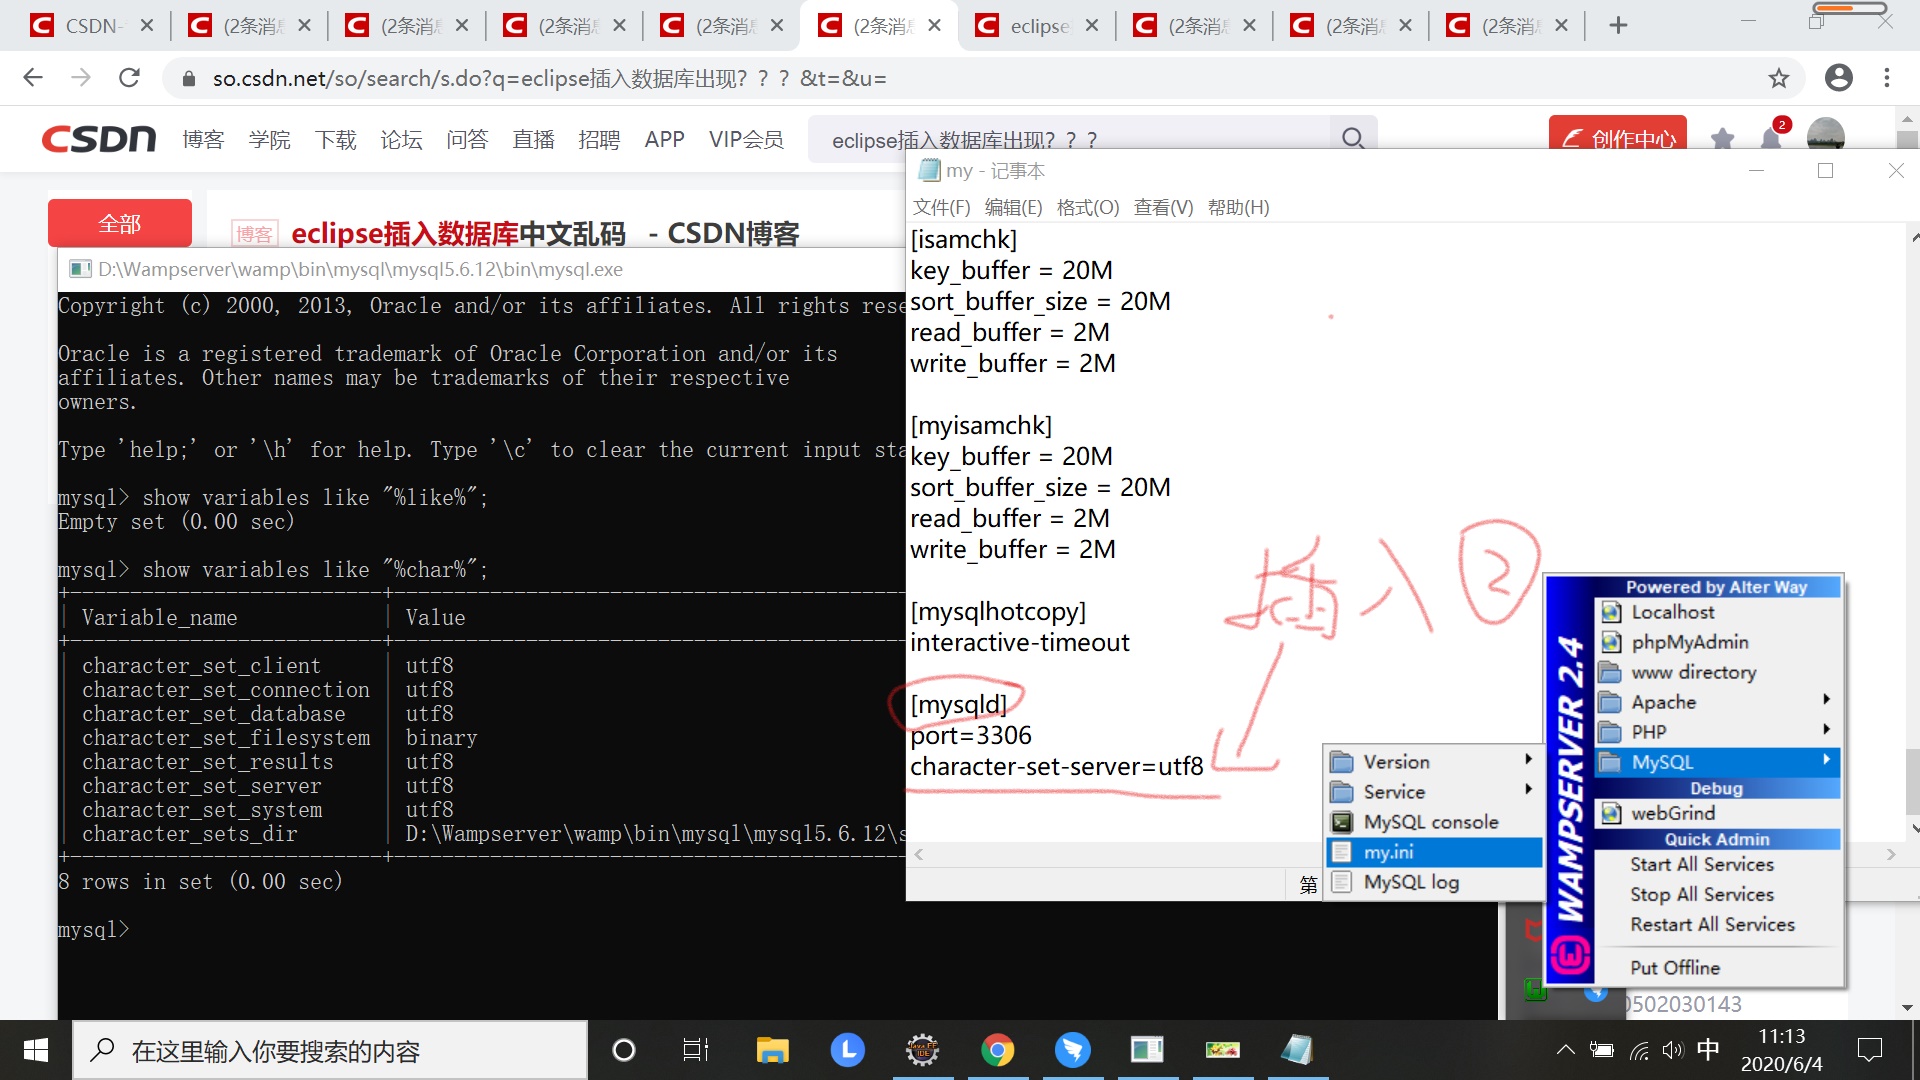Open Notepad 编辑(E) menu
The height and width of the screenshot is (1080, 1920).
[1013, 207]
